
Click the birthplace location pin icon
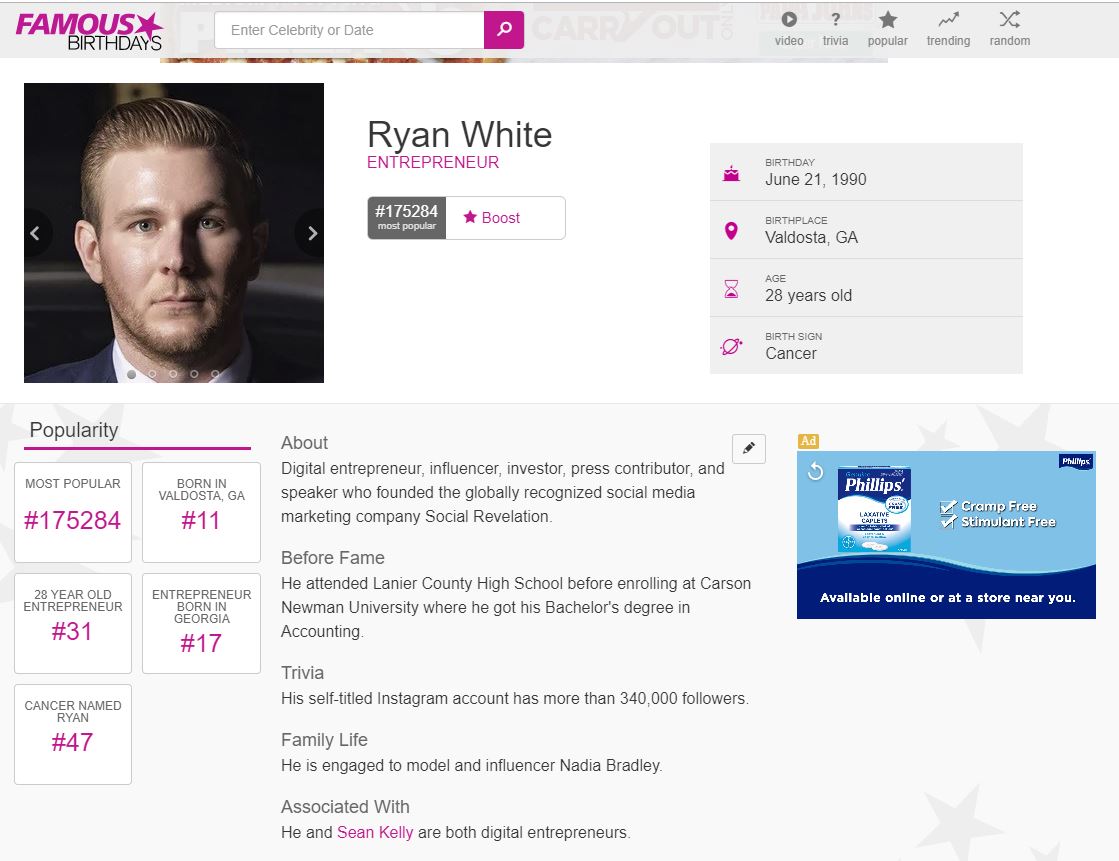tap(731, 231)
